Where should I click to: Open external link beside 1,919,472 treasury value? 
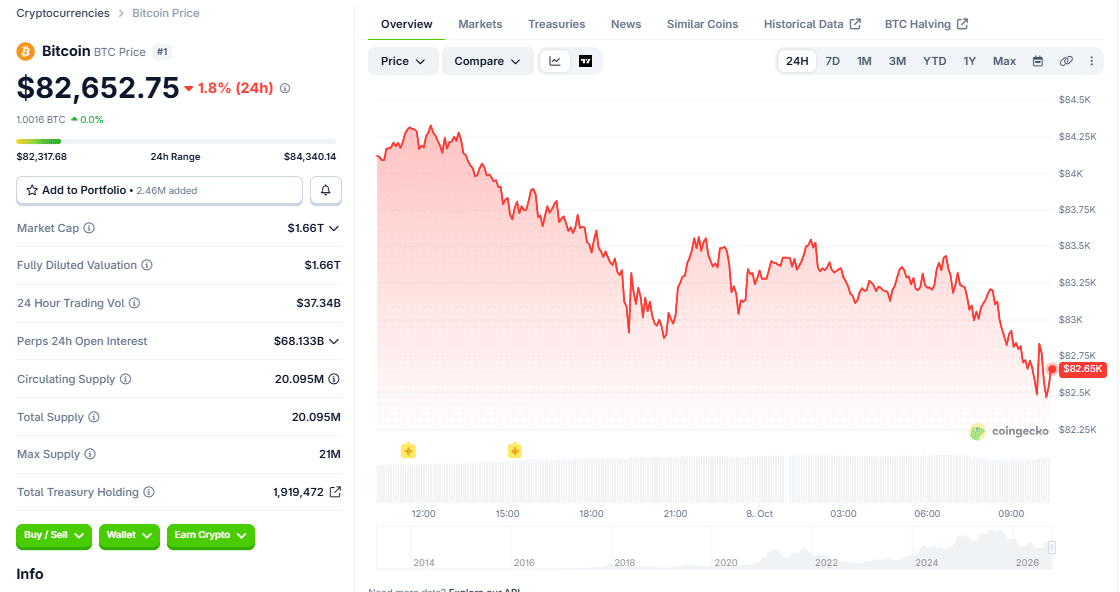[x=335, y=492]
